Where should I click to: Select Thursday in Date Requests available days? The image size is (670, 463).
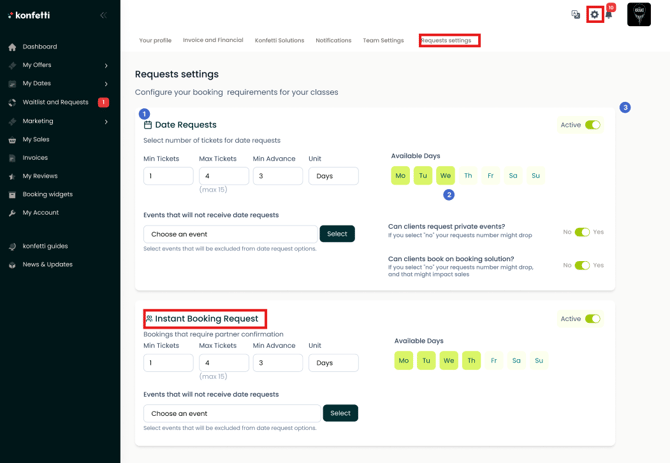[x=468, y=176]
